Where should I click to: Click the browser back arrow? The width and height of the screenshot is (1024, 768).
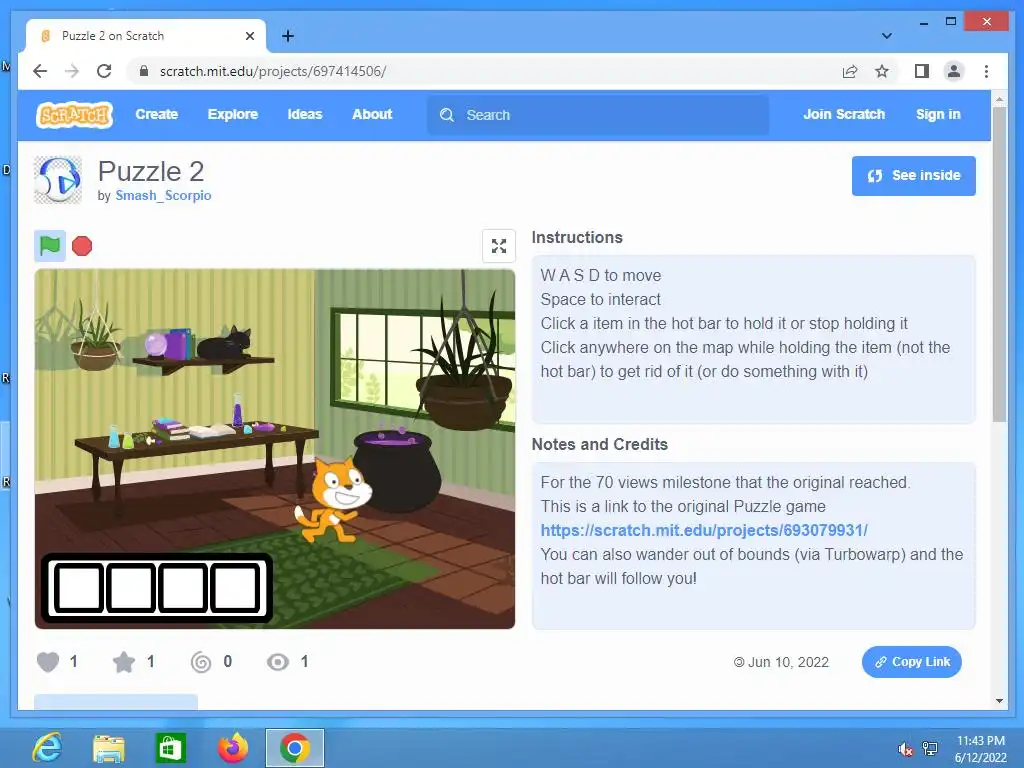coord(40,71)
